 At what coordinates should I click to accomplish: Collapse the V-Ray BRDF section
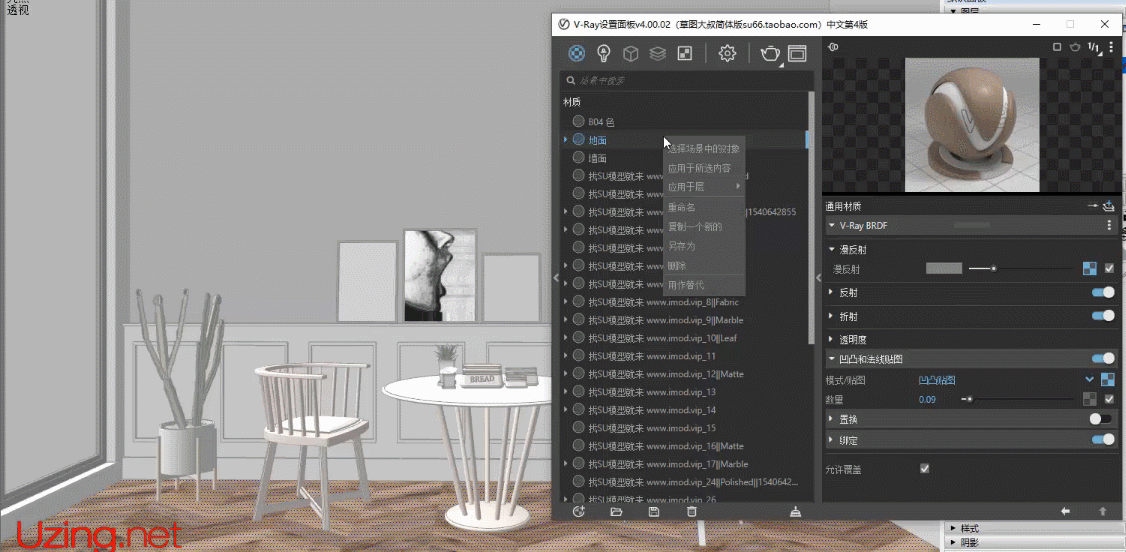[x=832, y=226]
